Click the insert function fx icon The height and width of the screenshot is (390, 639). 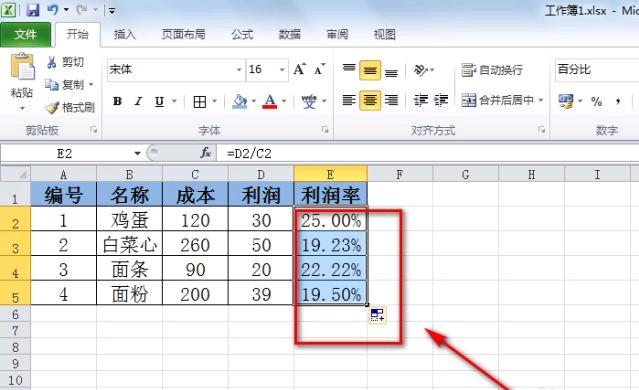coord(206,153)
